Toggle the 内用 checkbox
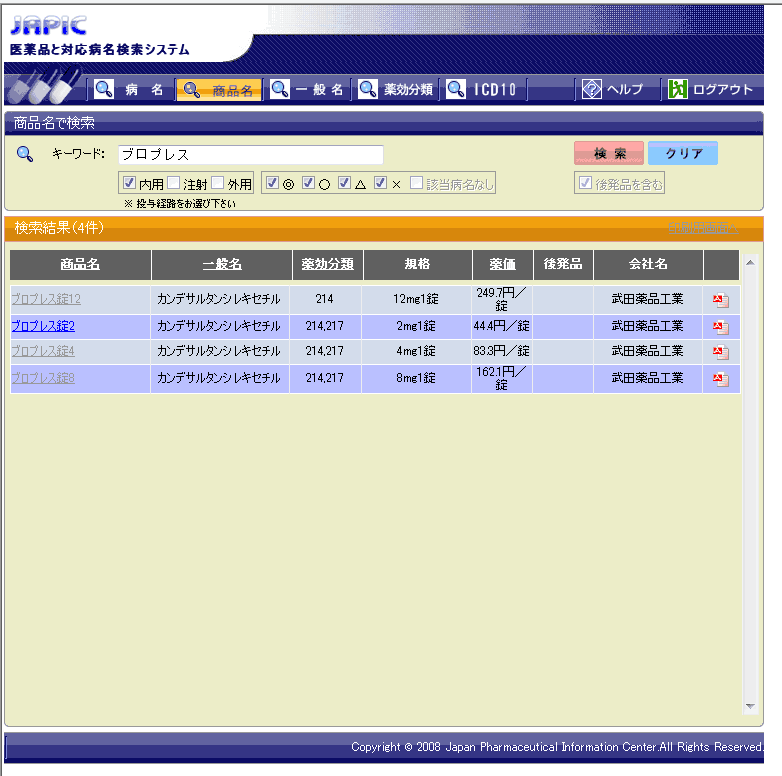The image size is (782, 776). (x=129, y=184)
